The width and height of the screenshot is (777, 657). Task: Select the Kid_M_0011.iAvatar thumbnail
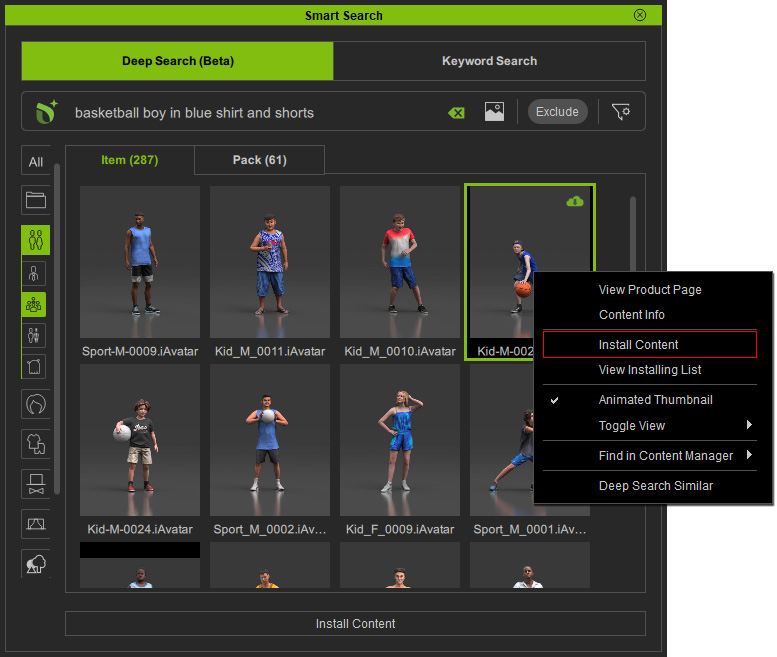pyautogui.click(x=270, y=262)
